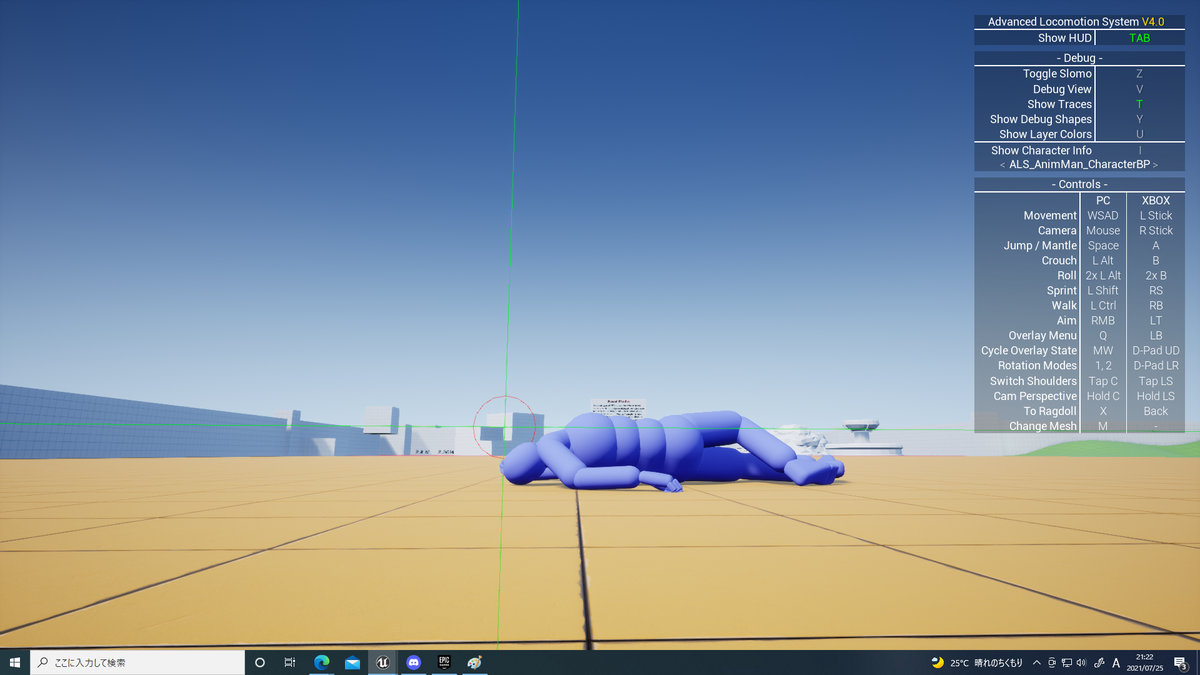Click the green T key for Show Traces

click(x=1139, y=104)
